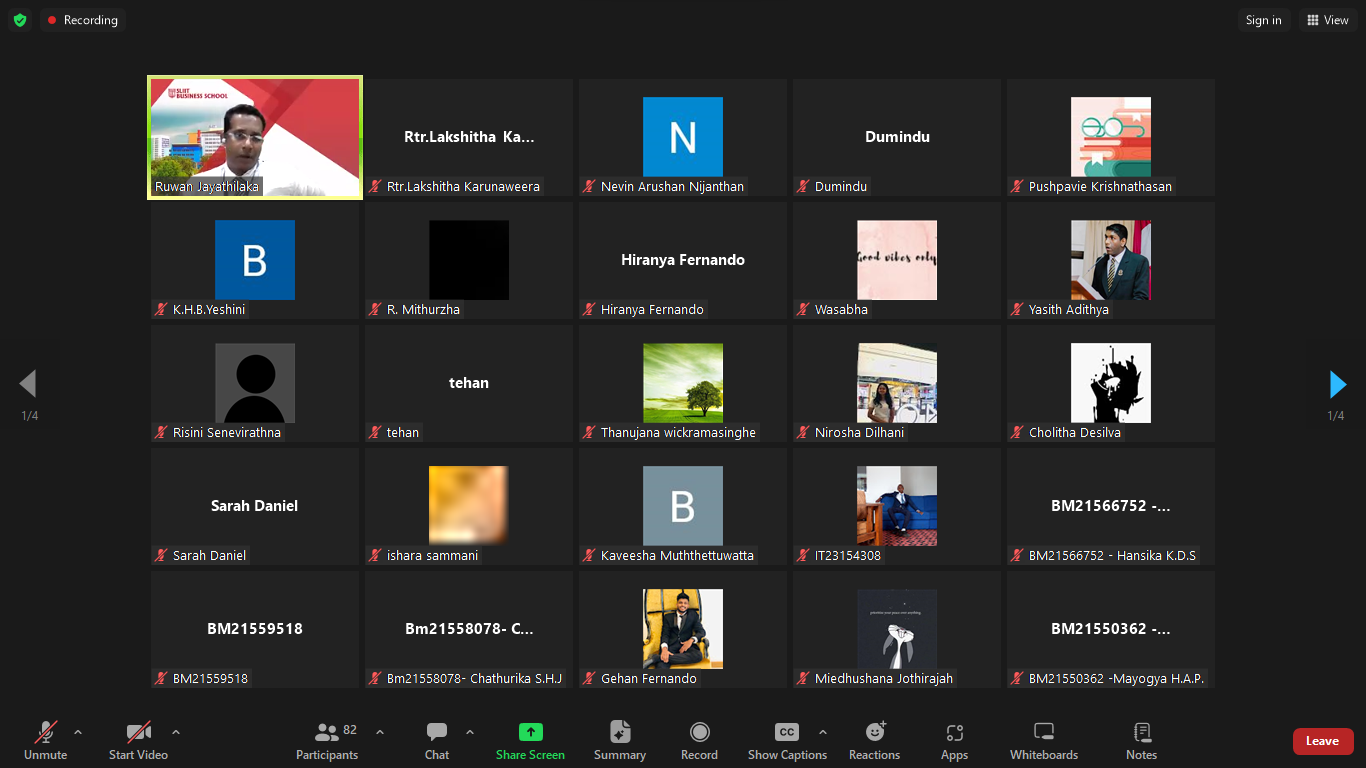This screenshot has width=1366, height=768.
Task: Open the Whiteboards feature
Action: coord(1043,740)
